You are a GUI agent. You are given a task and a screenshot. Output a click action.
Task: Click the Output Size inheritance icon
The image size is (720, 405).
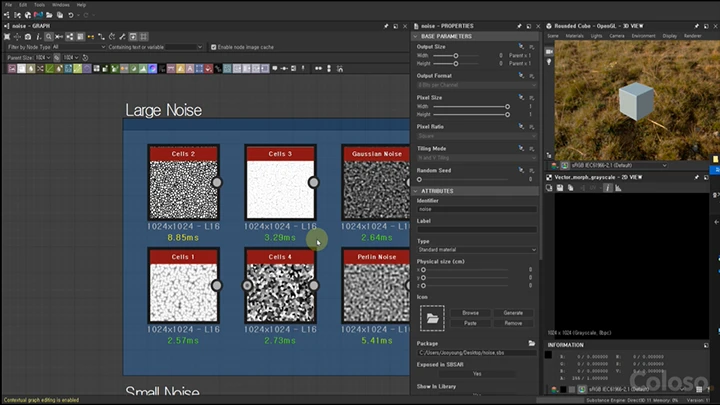point(521,46)
